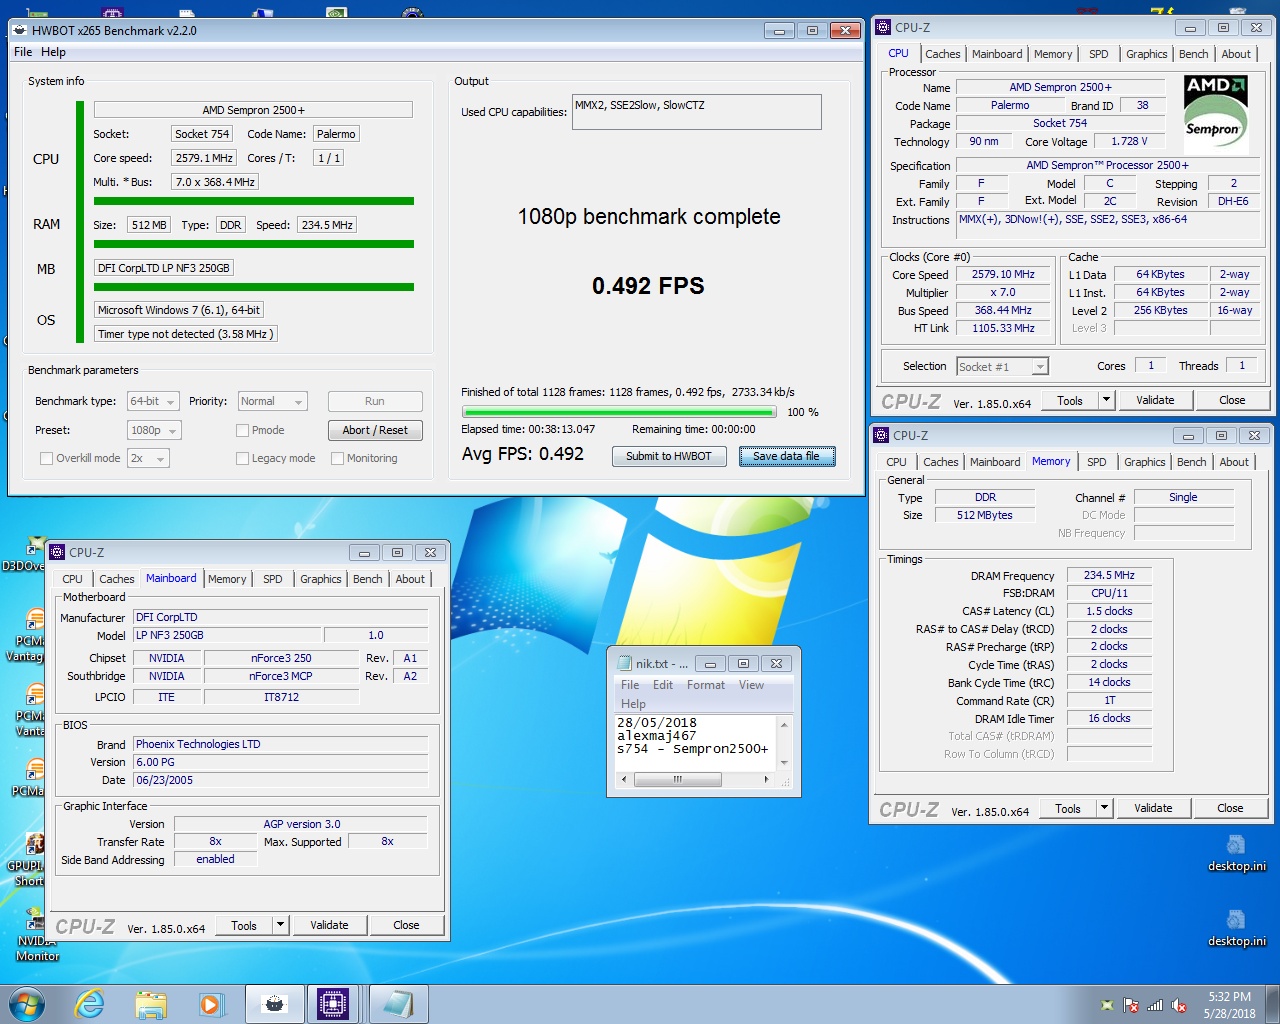Switch to CPU-Z purple chip taskbar button
The width and height of the screenshot is (1280, 1024).
click(333, 1004)
